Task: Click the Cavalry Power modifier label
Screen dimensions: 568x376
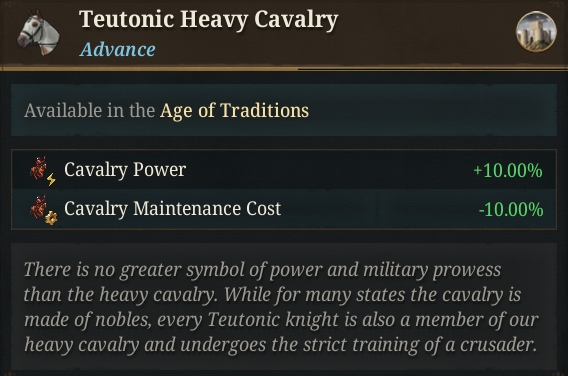Action: click(125, 170)
